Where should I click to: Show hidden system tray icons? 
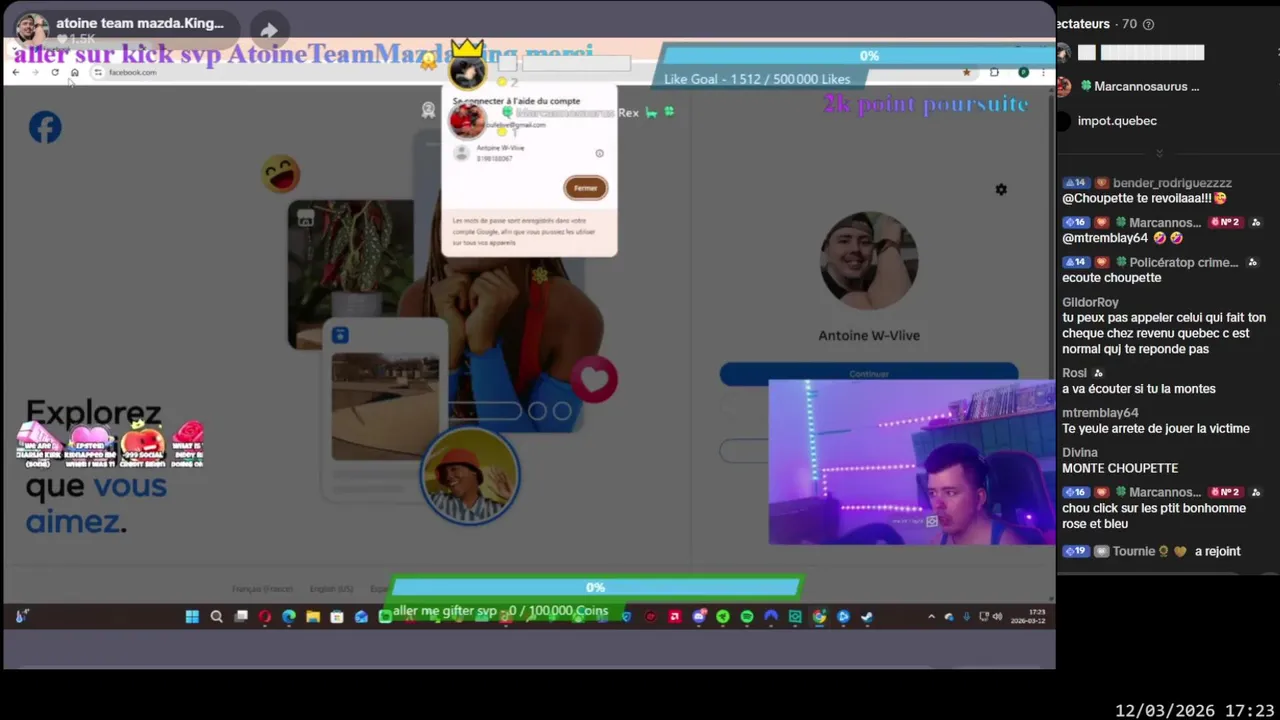pyautogui.click(x=931, y=617)
